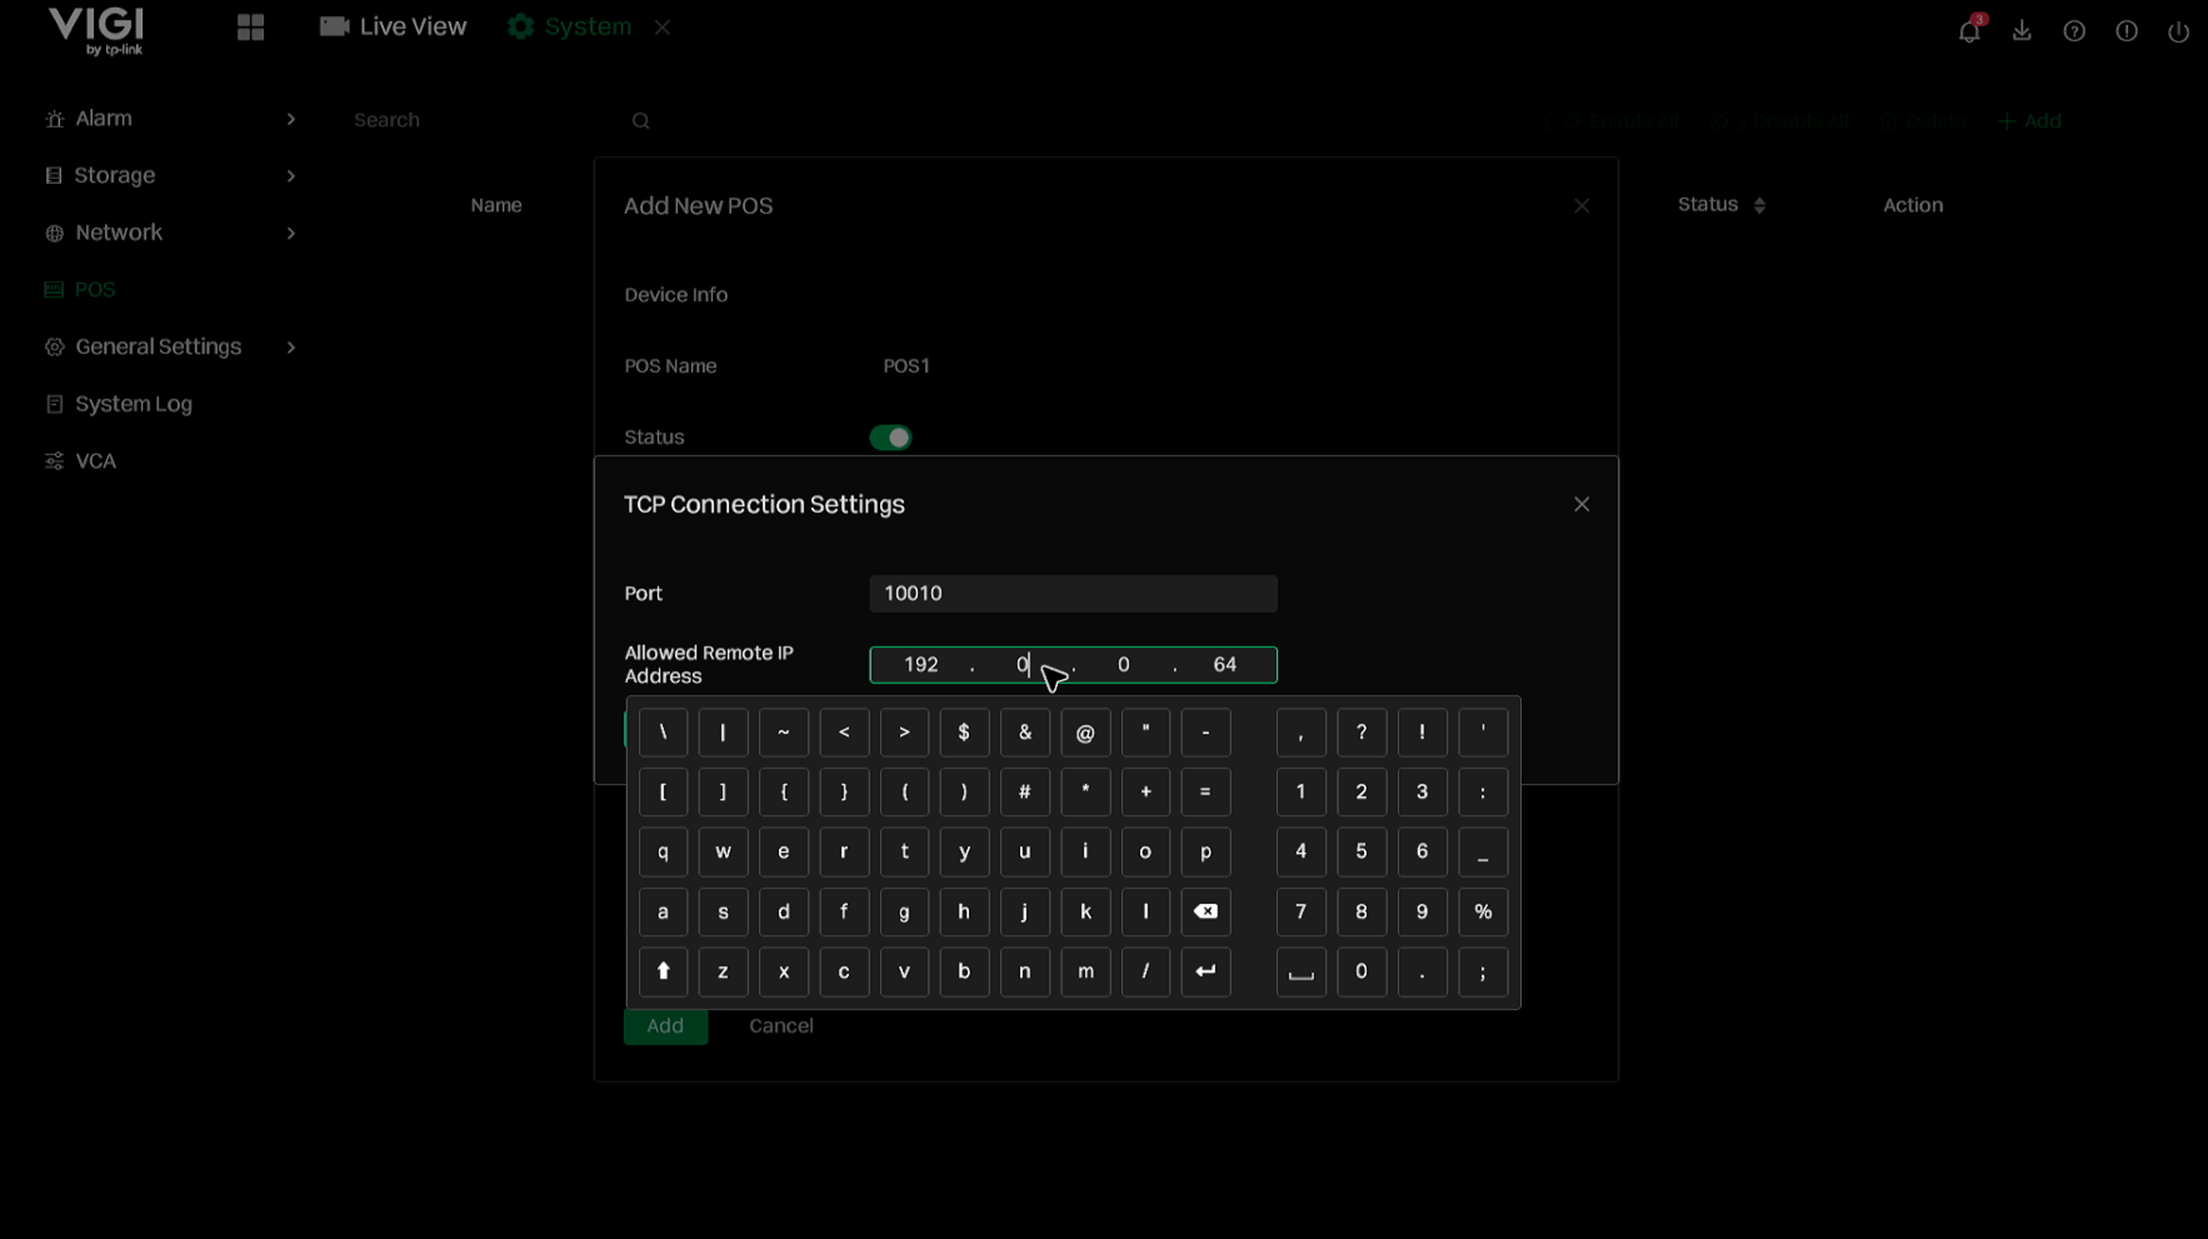This screenshot has width=2208, height=1239.
Task: Tap the @ key on keyboard
Action: pos(1085,732)
